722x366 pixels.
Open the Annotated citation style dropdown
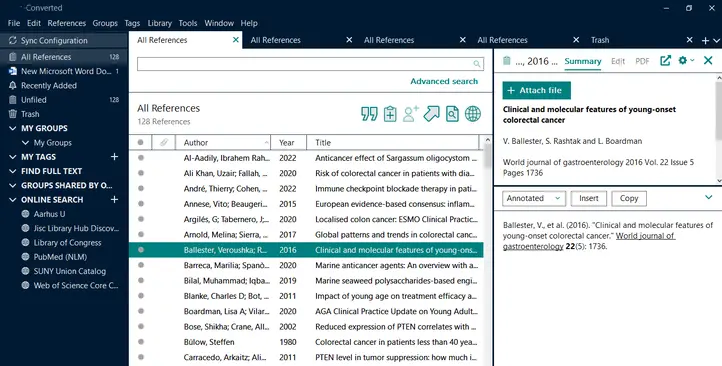(534, 198)
